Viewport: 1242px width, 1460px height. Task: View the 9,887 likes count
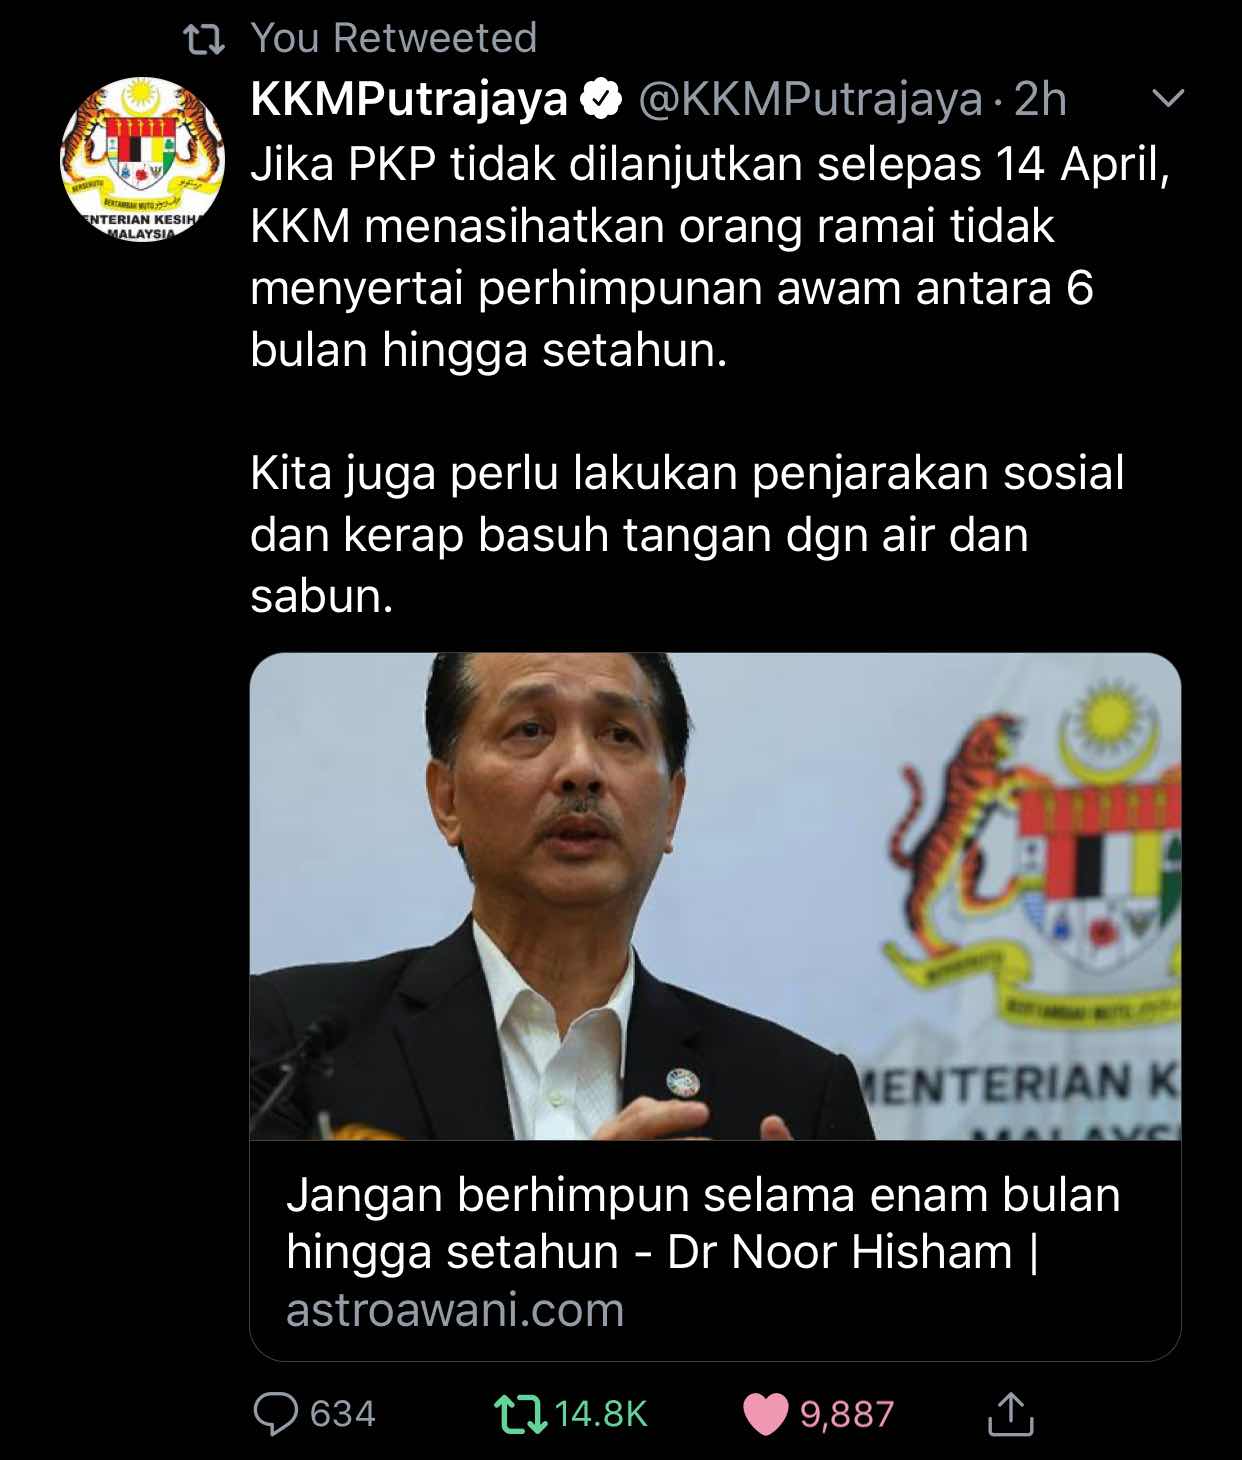coord(846,1414)
